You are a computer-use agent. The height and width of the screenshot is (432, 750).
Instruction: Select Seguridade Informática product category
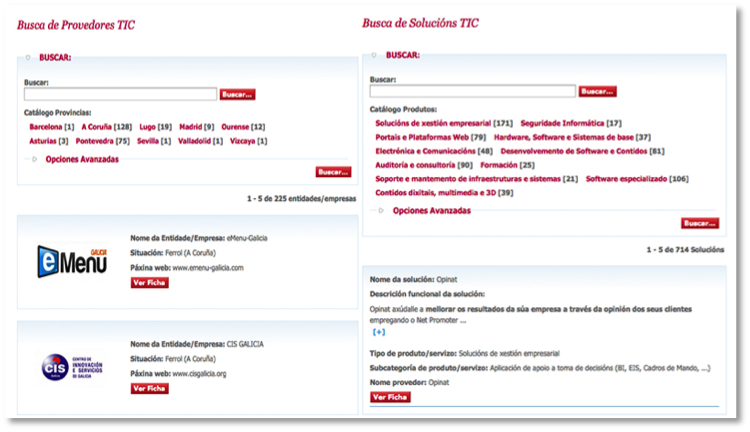[x=562, y=122]
